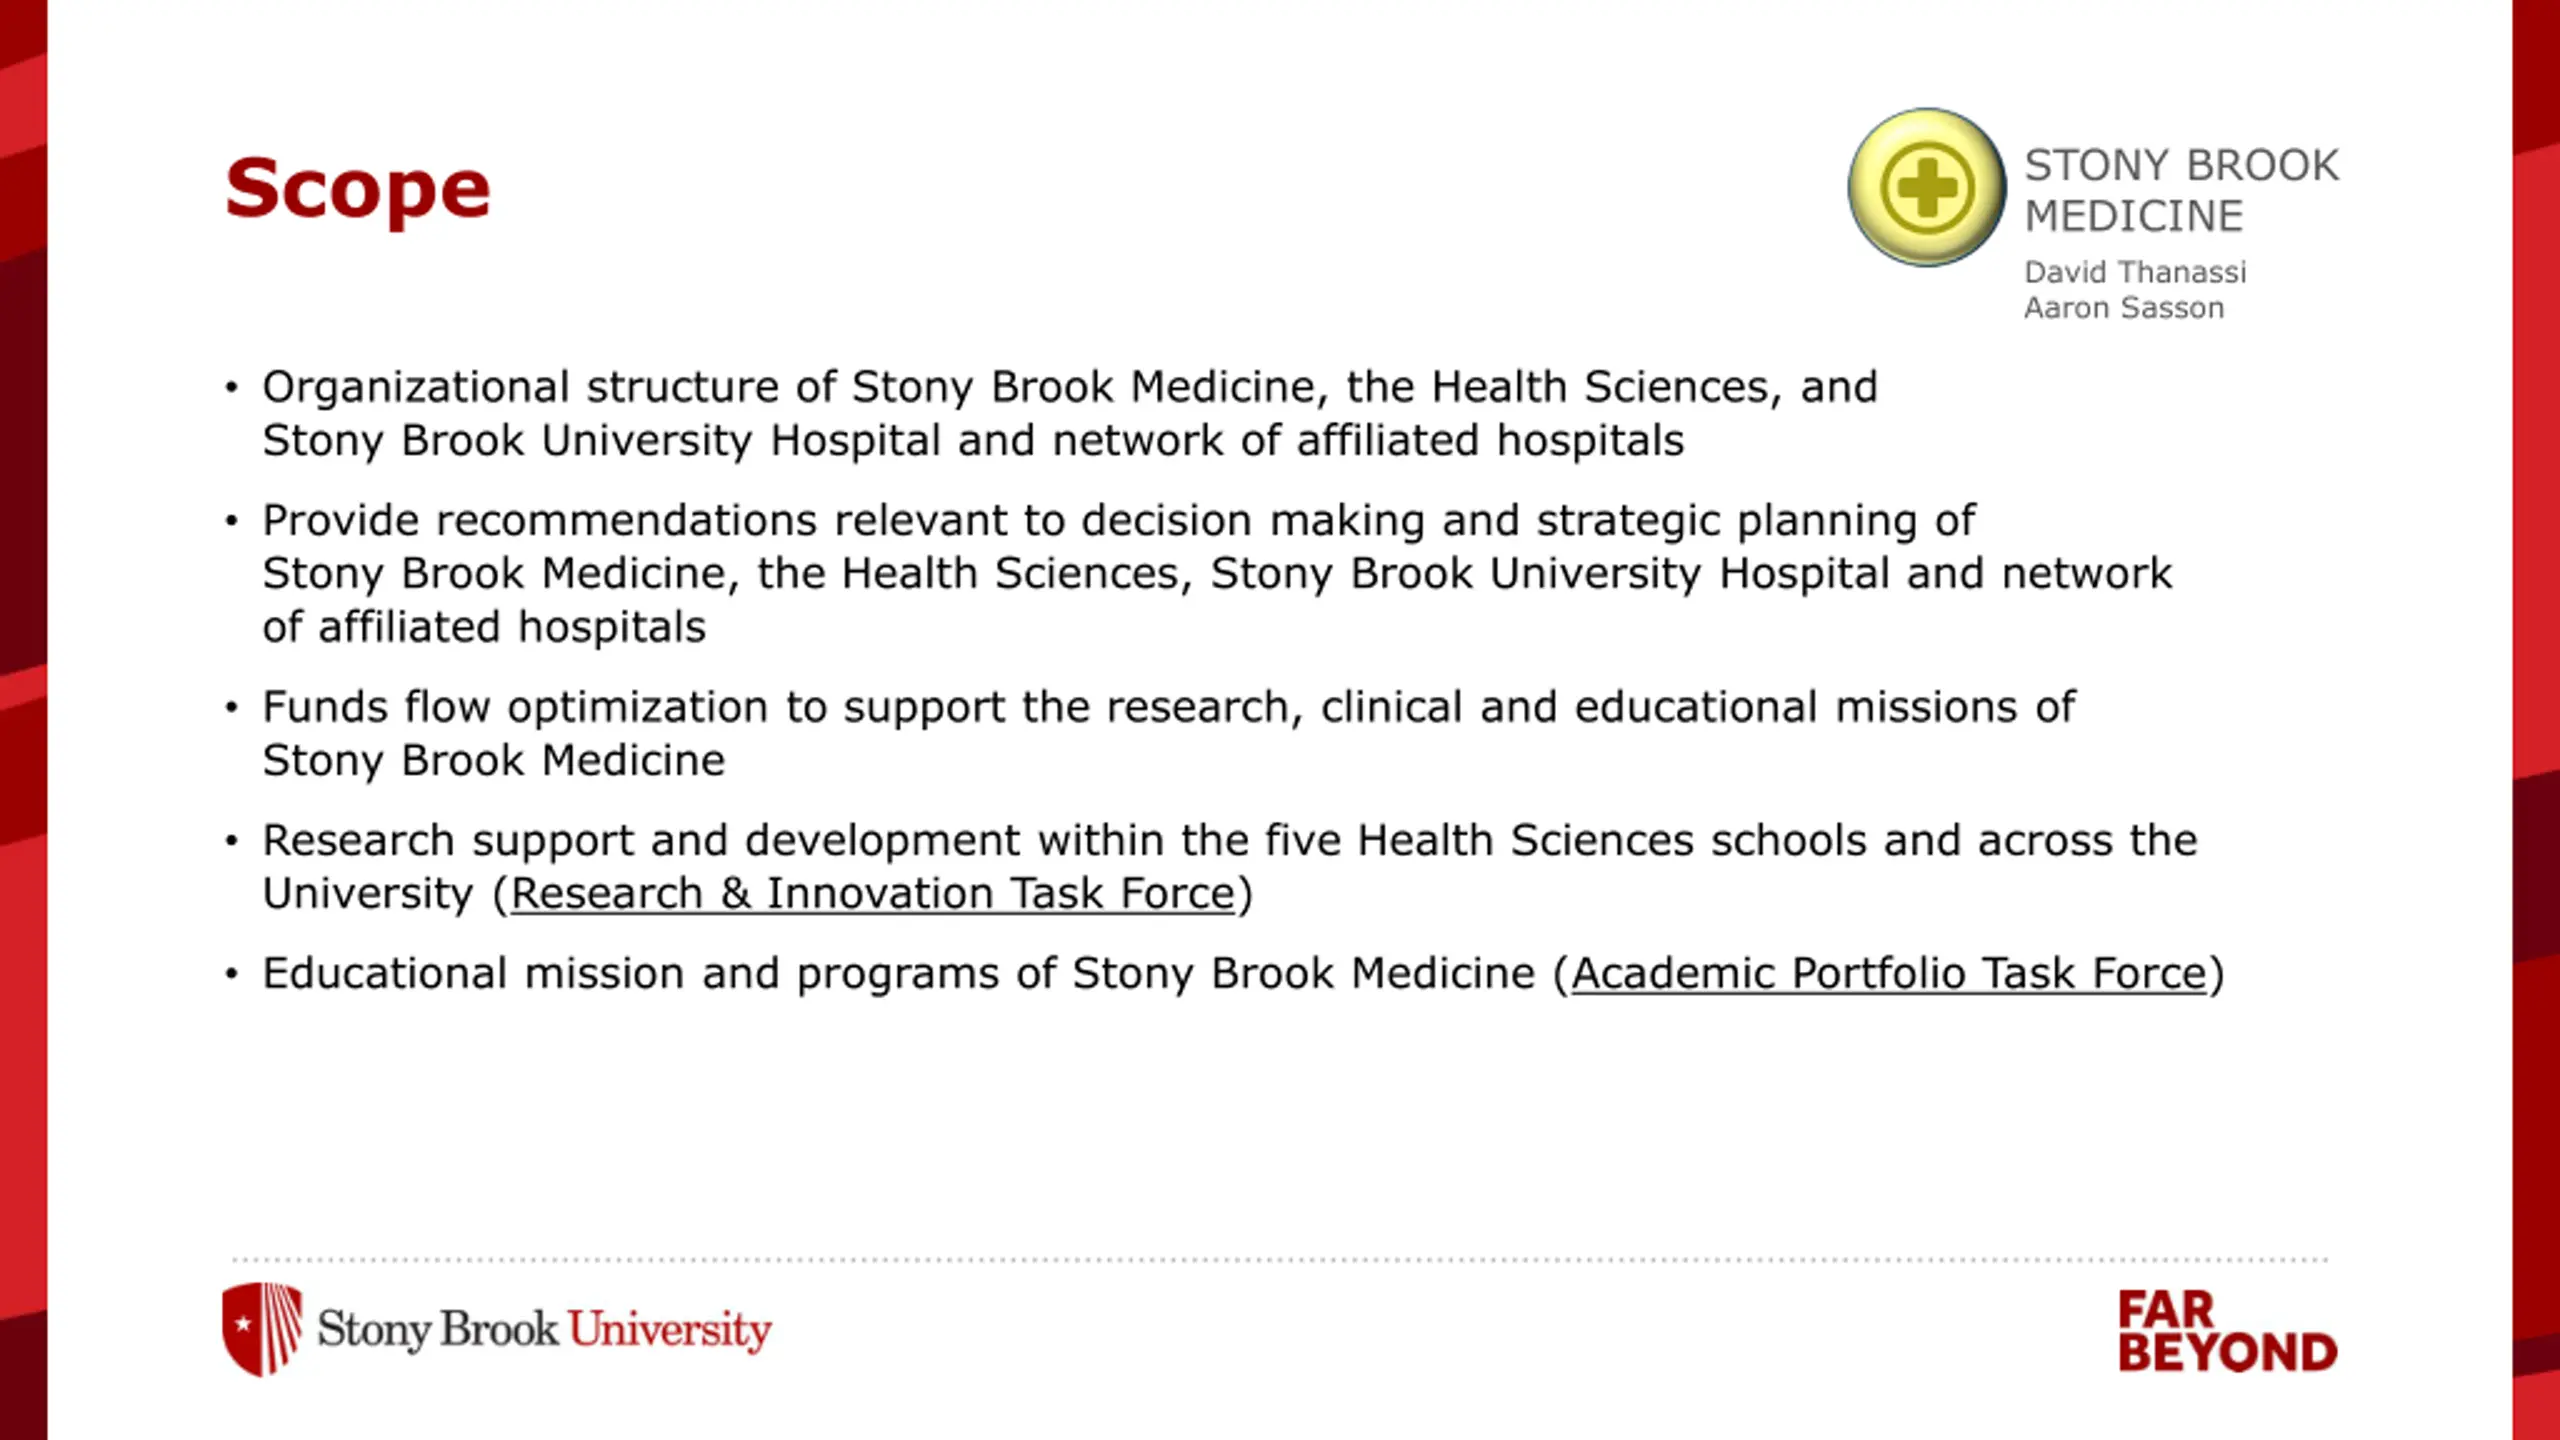2560x1440 pixels.
Task: Click the Organizational structure bullet text
Action: coord(1070,413)
